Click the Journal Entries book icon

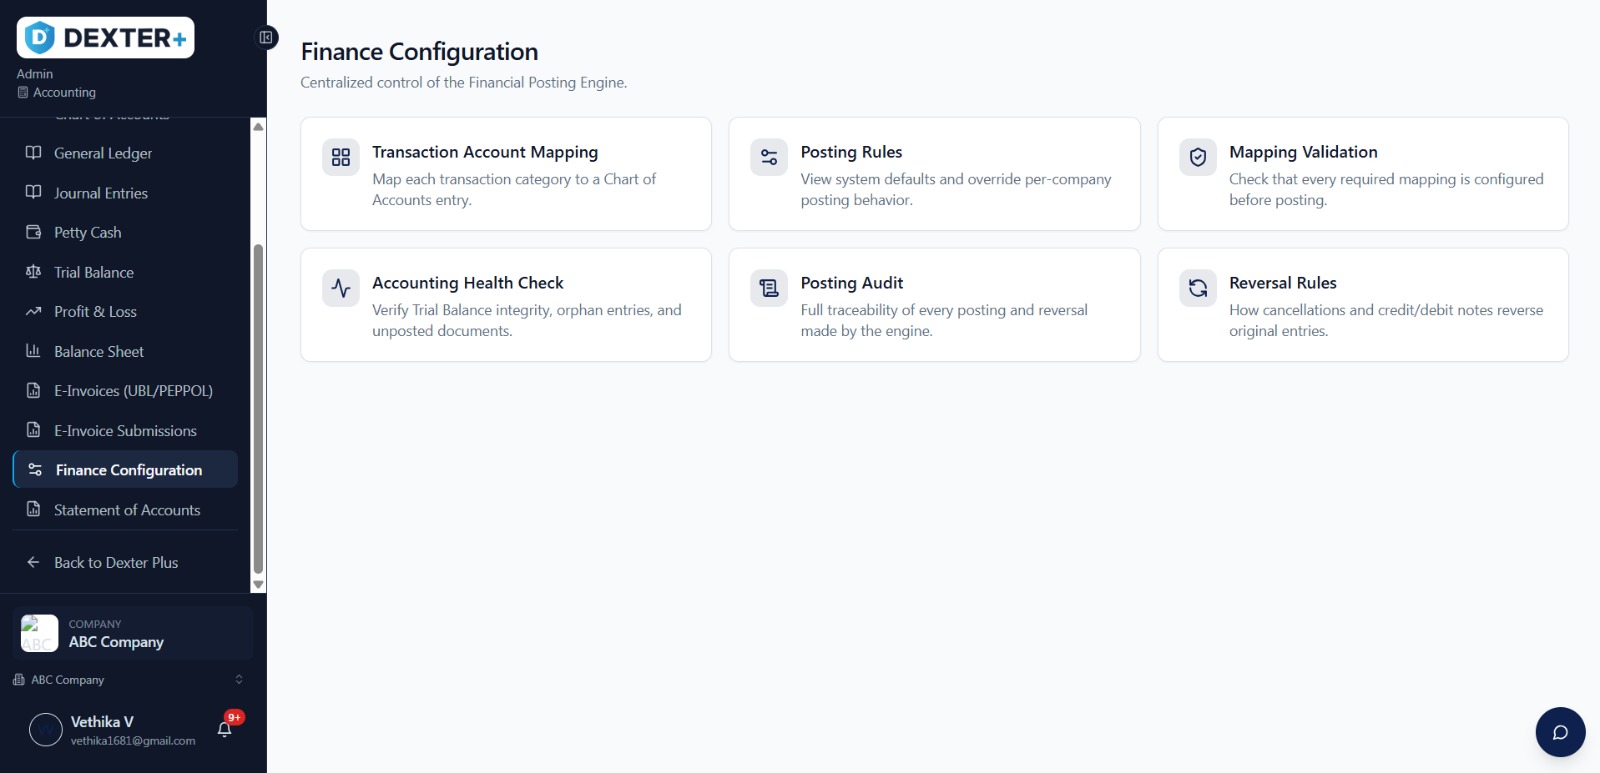pos(33,192)
